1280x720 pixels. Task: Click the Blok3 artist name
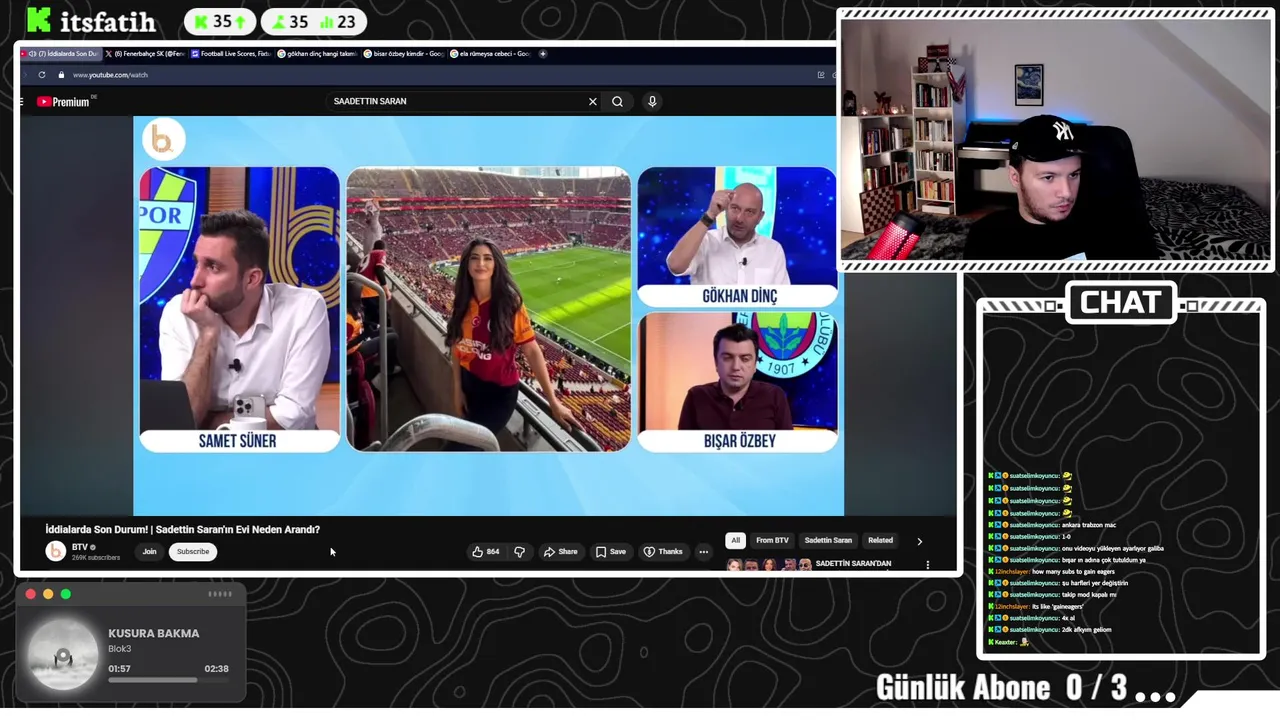(120, 649)
